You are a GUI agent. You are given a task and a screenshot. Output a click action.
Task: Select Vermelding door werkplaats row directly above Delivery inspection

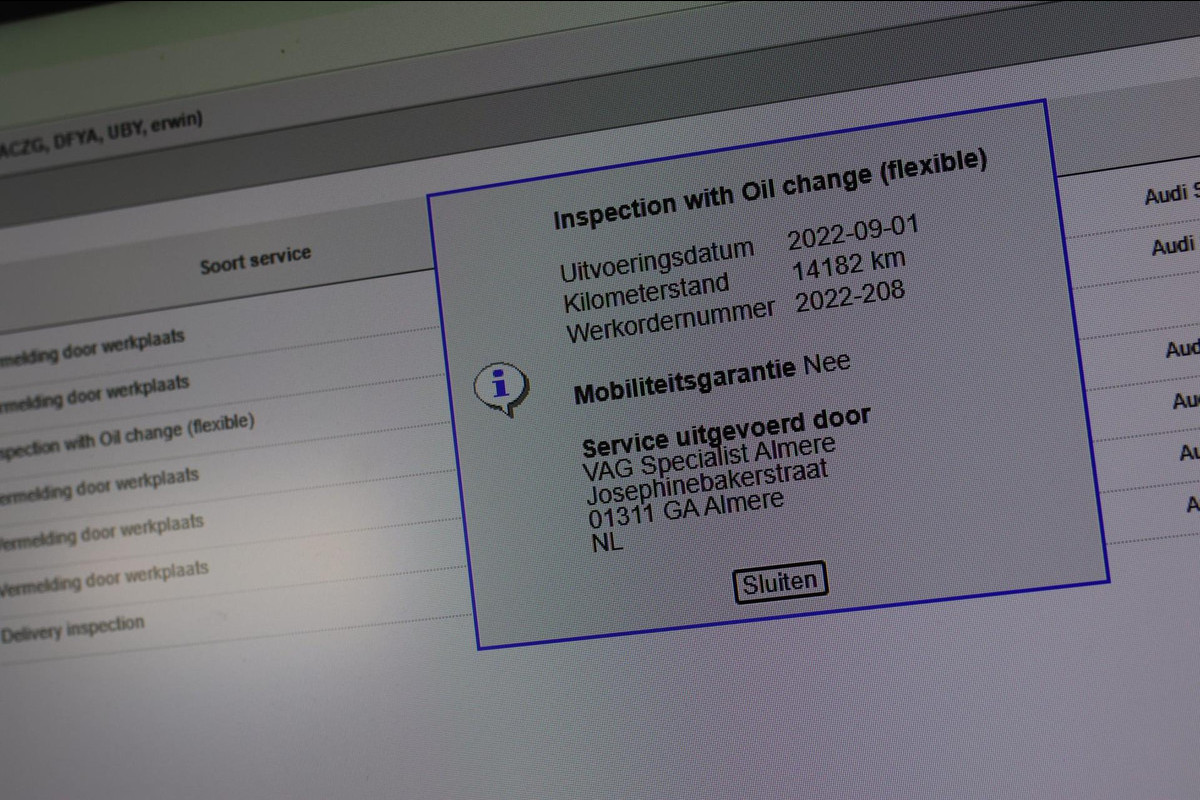(x=103, y=578)
